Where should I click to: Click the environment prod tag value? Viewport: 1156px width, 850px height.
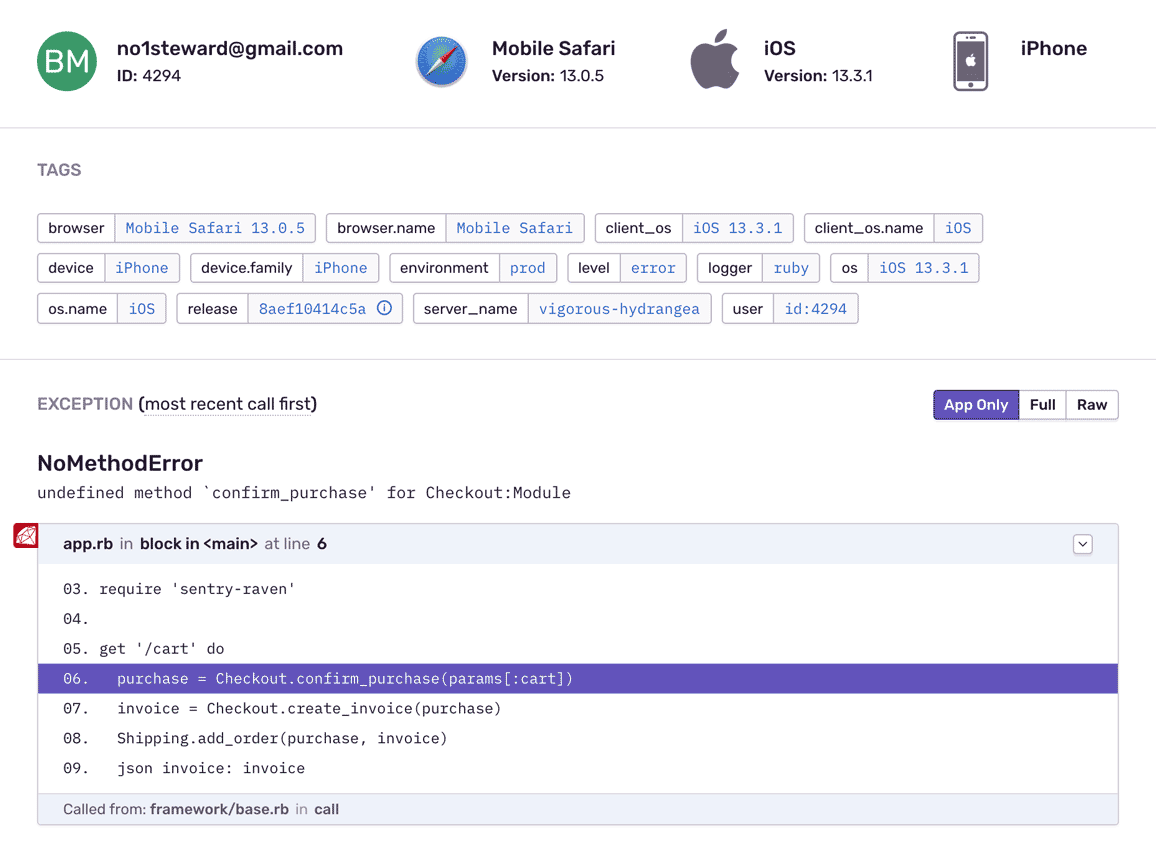(527, 268)
